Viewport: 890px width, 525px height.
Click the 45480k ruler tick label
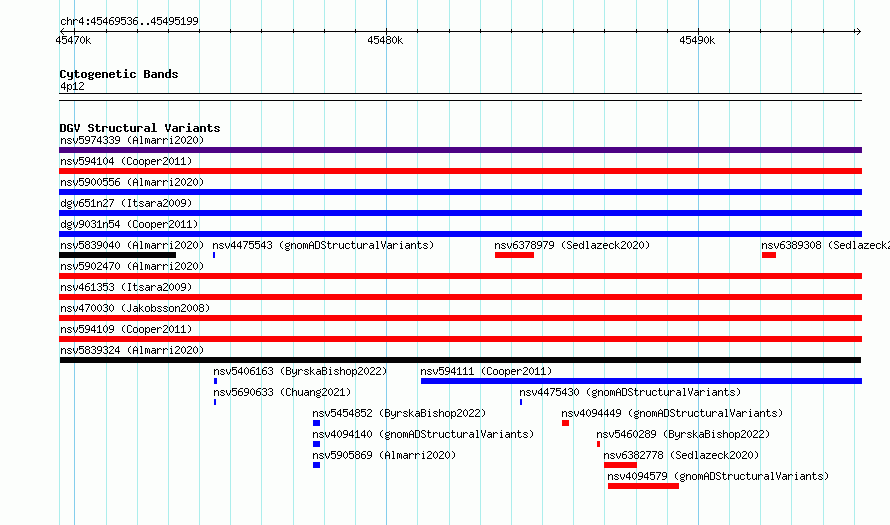pyautogui.click(x=385, y=40)
